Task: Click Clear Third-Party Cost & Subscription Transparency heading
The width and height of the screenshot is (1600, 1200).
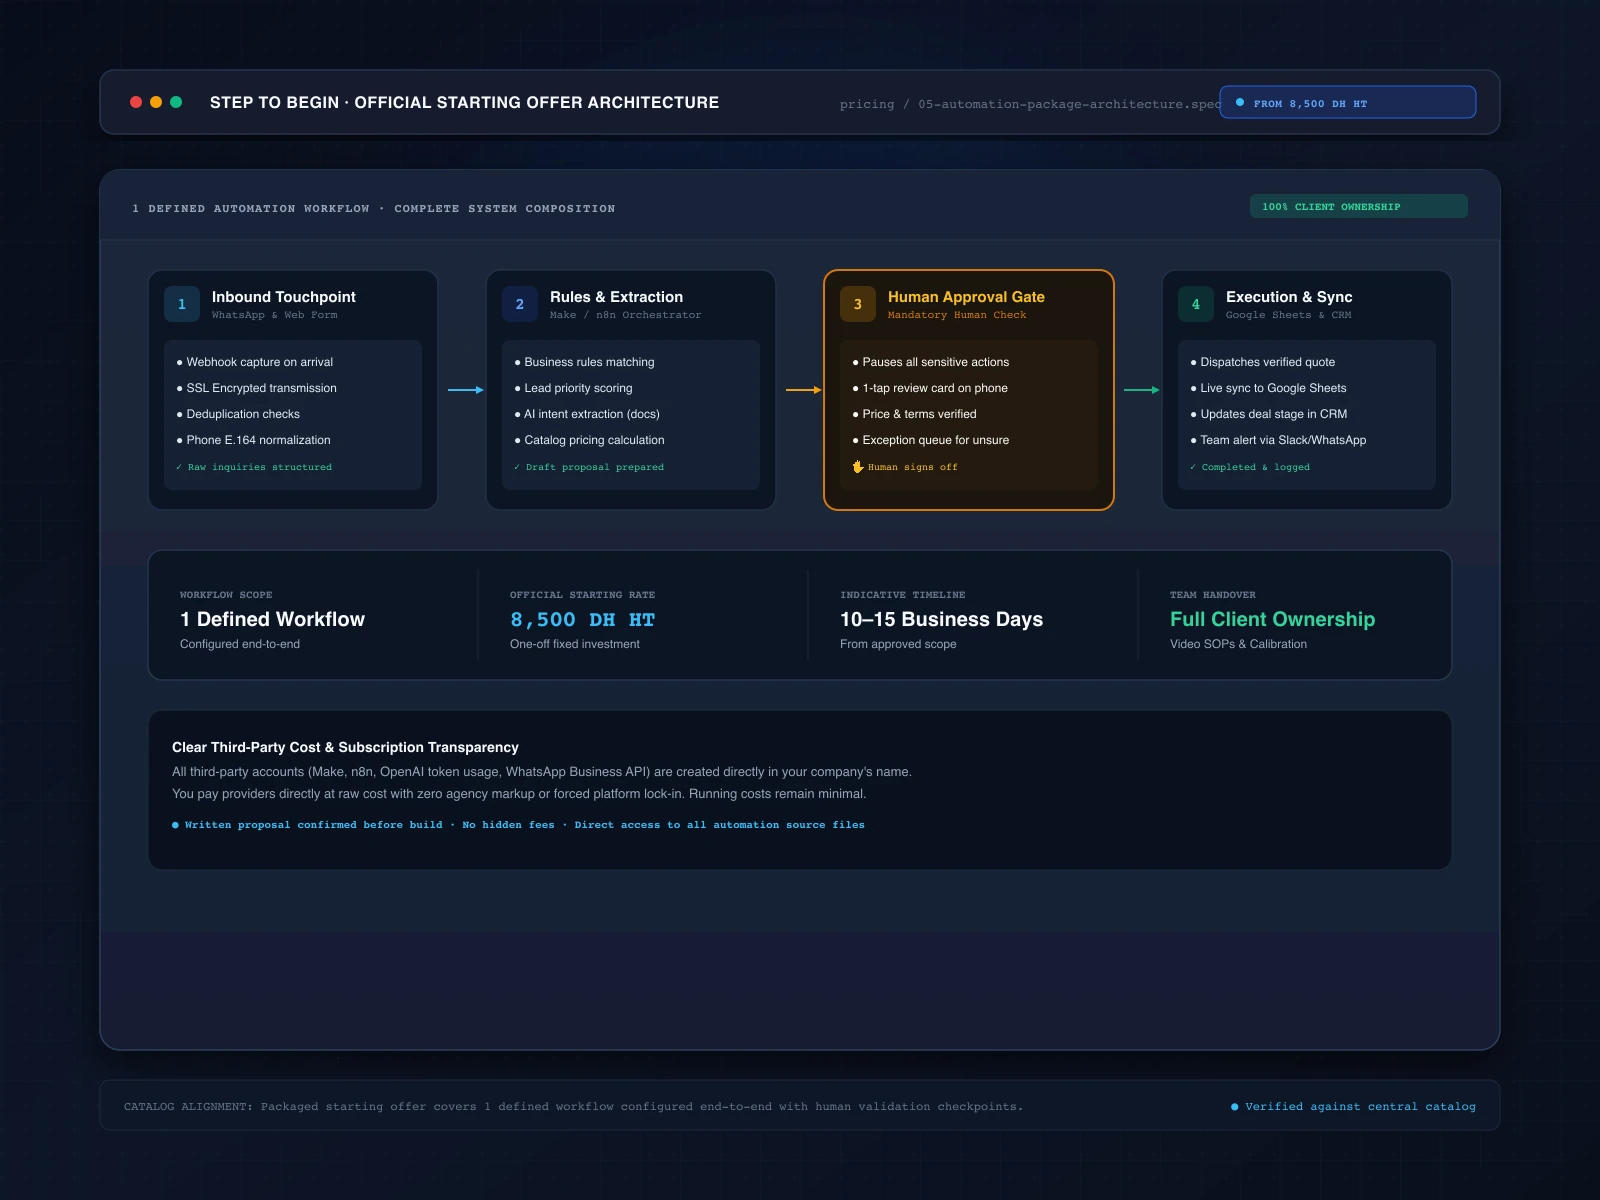Action: tap(345, 747)
